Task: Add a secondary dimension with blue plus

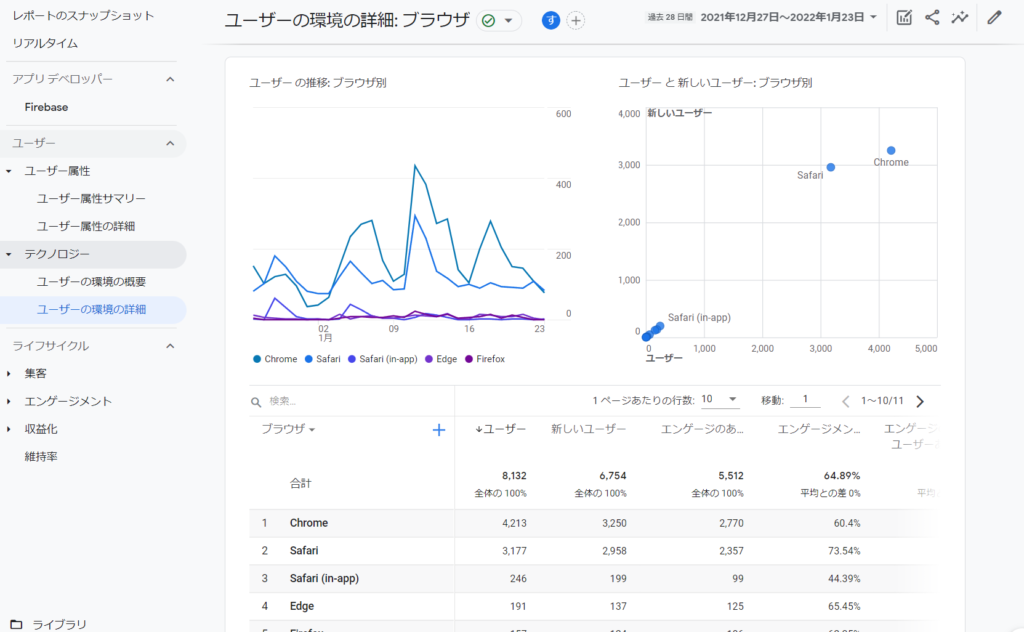Action: coord(439,430)
